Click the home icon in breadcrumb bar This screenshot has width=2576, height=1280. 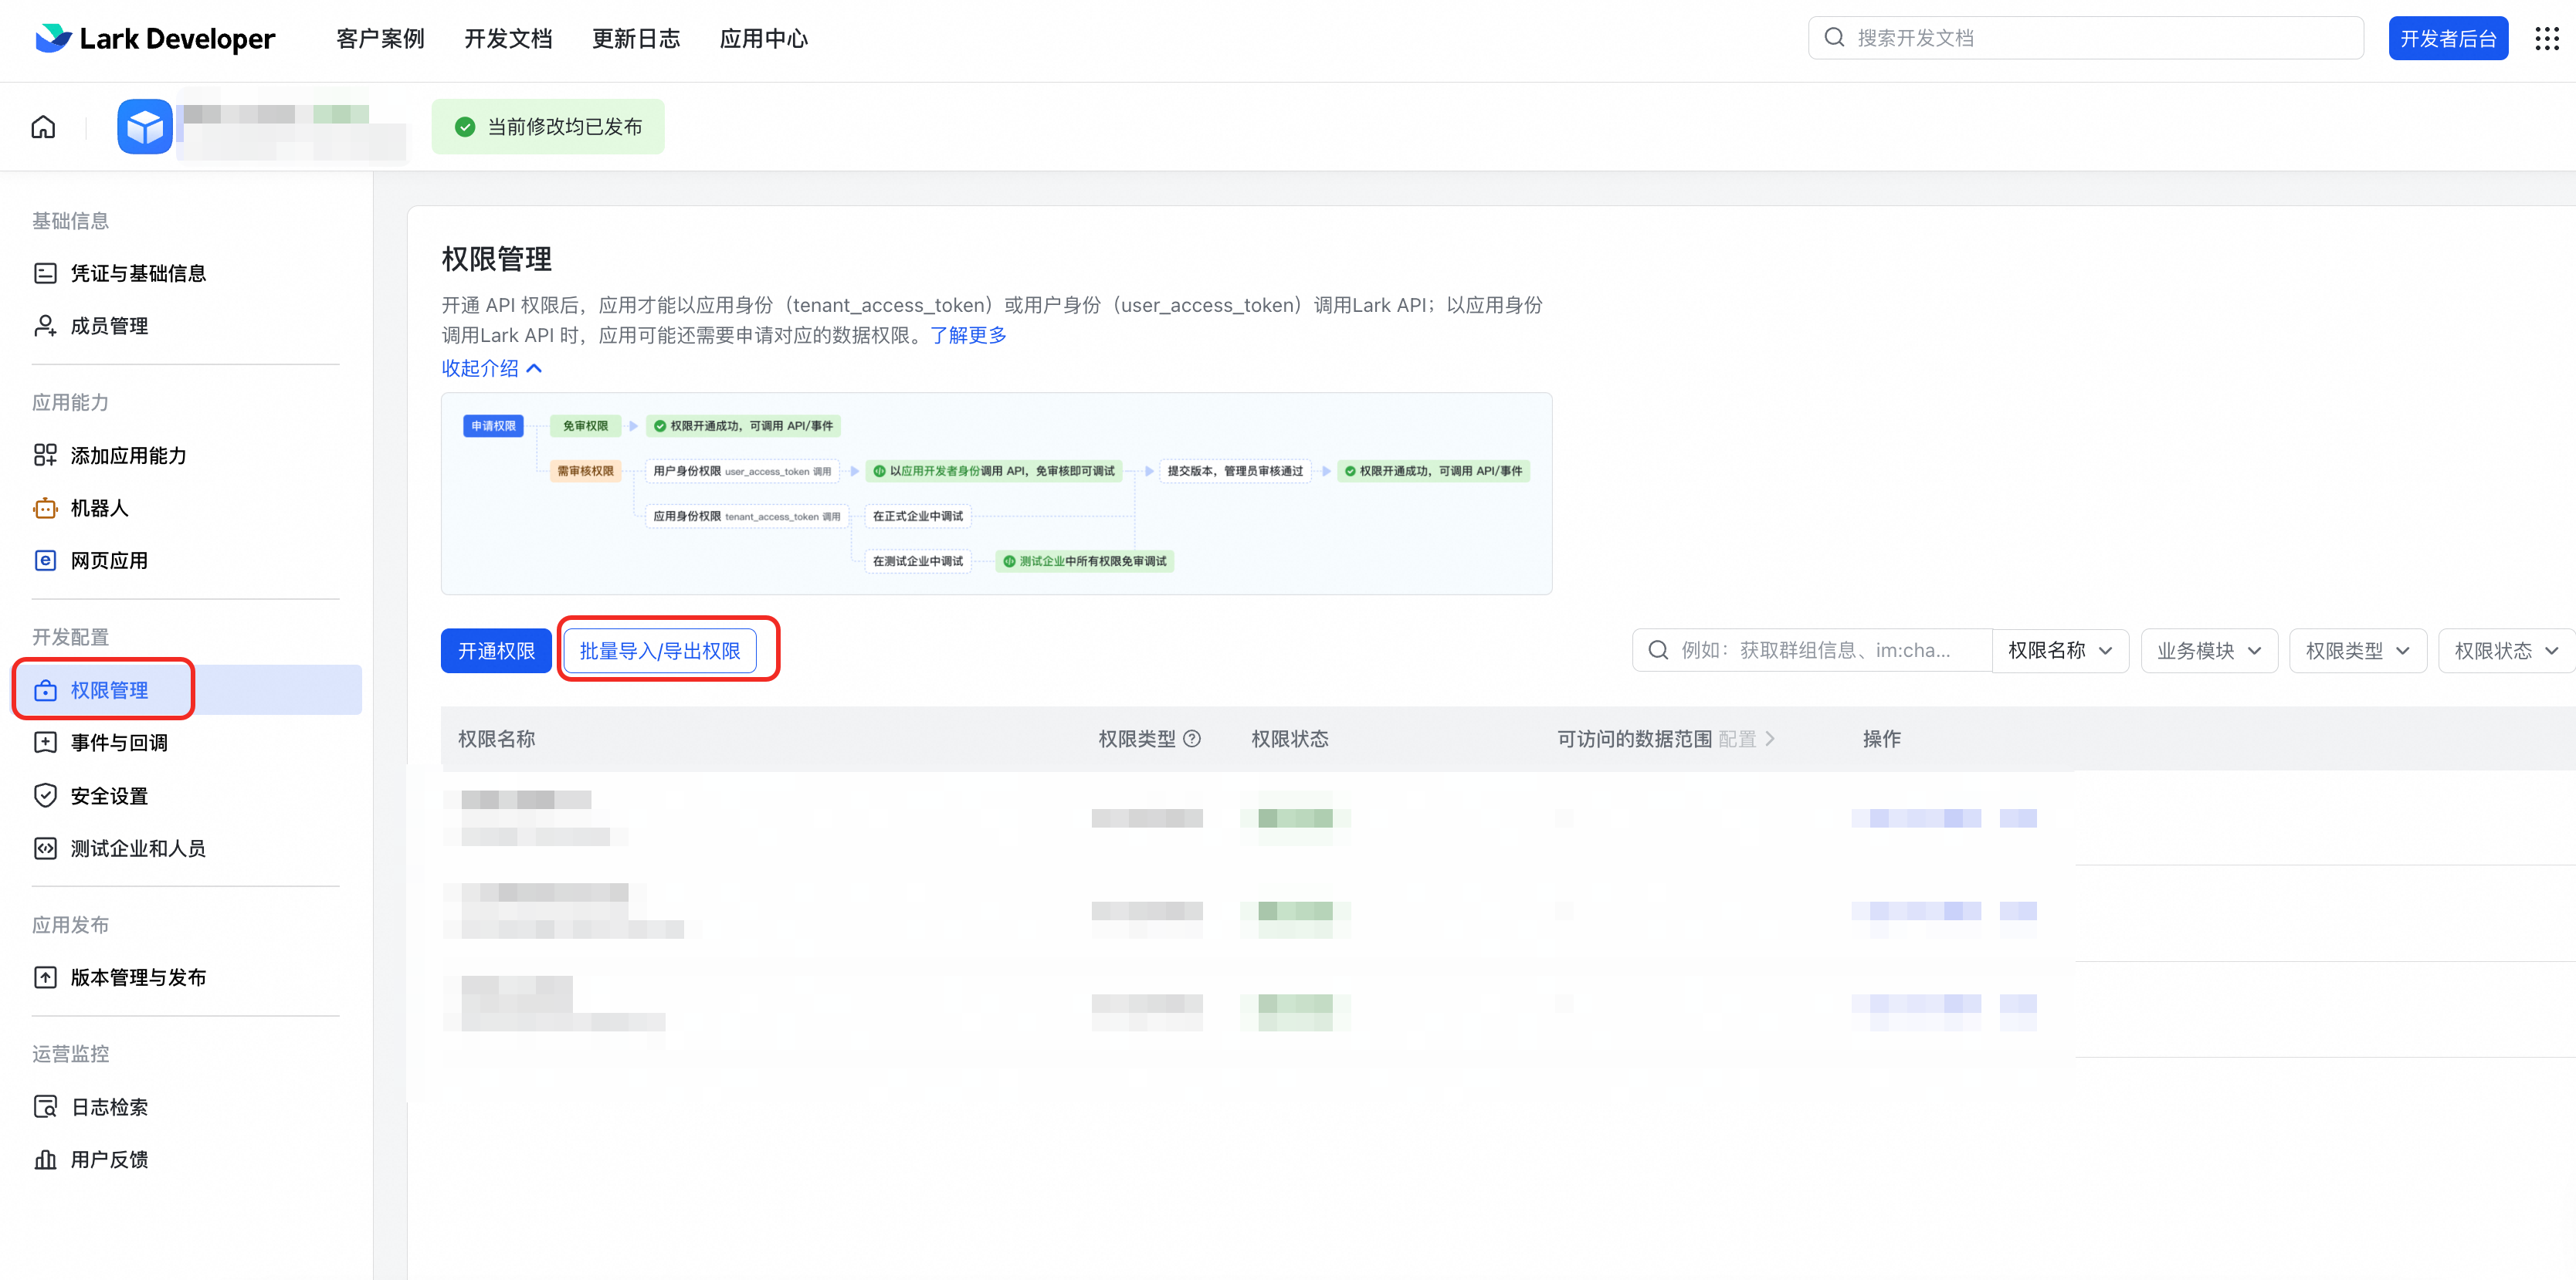[43, 127]
